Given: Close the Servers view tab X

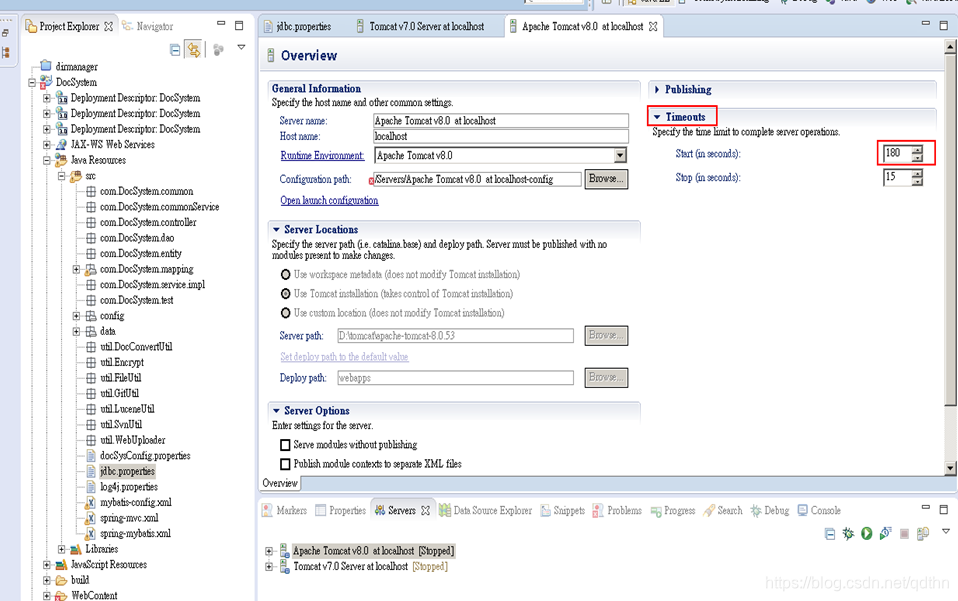Looking at the screenshot, I should (425, 510).
